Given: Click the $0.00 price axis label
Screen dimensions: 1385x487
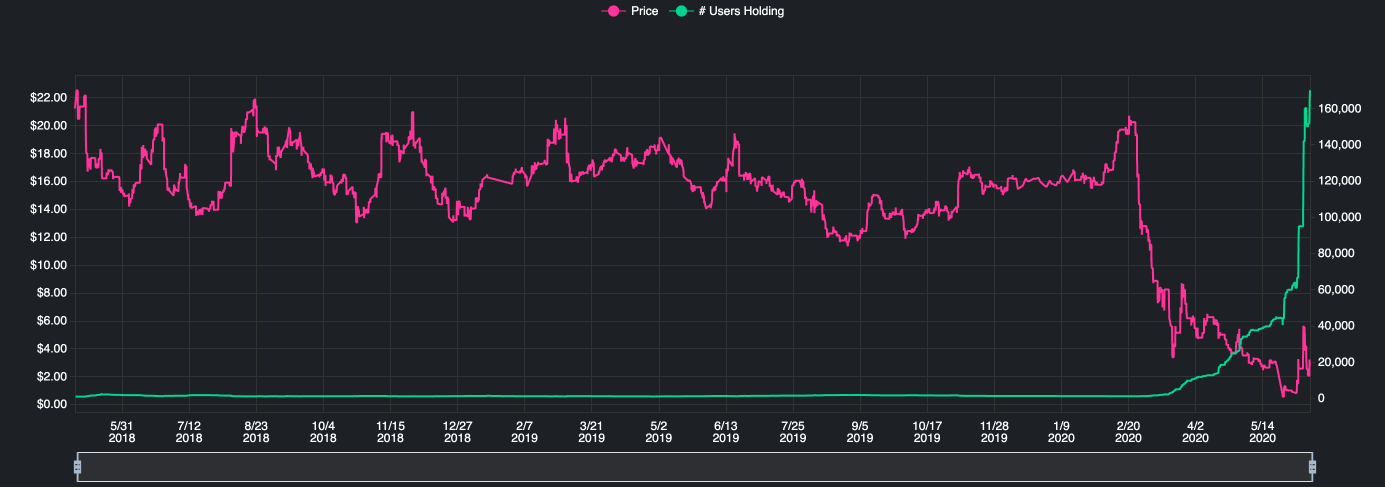Looking at the screenshot, I should [49, 404].
